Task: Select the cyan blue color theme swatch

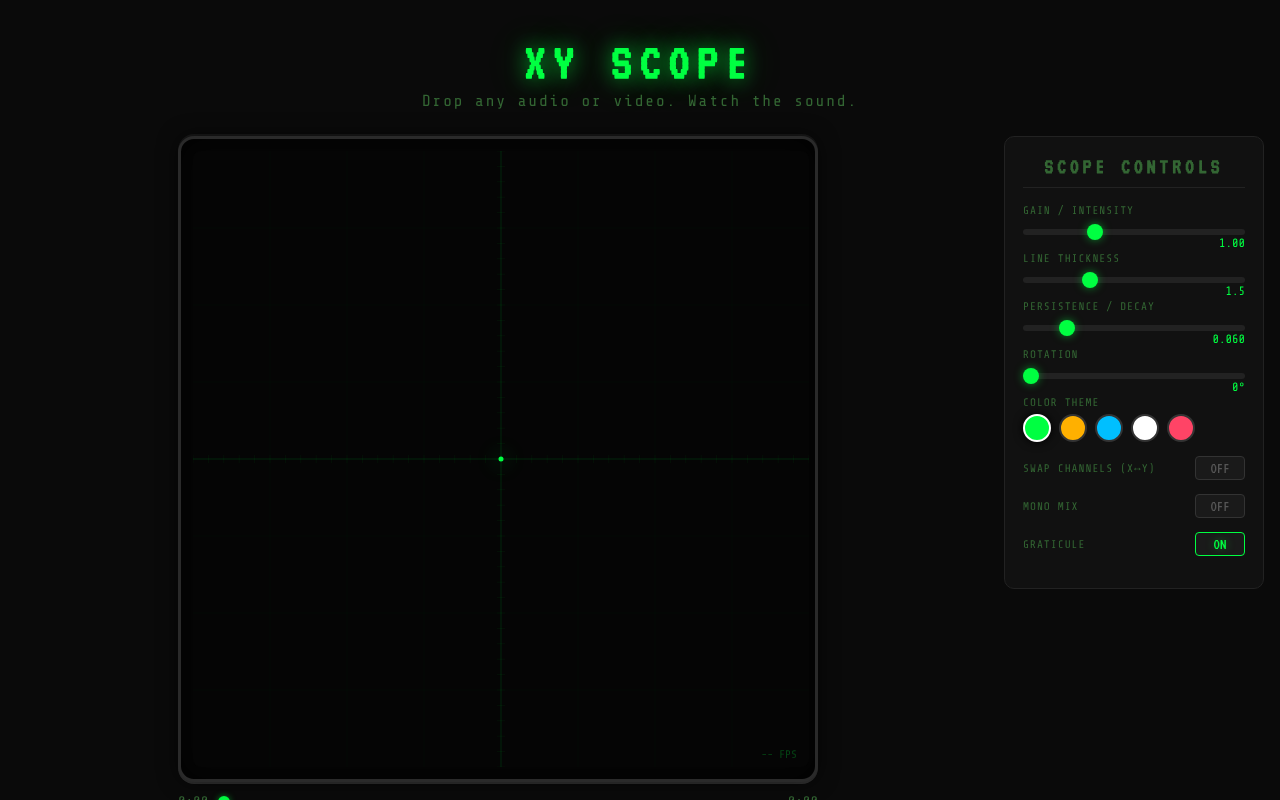Action: click(1109, 428)
